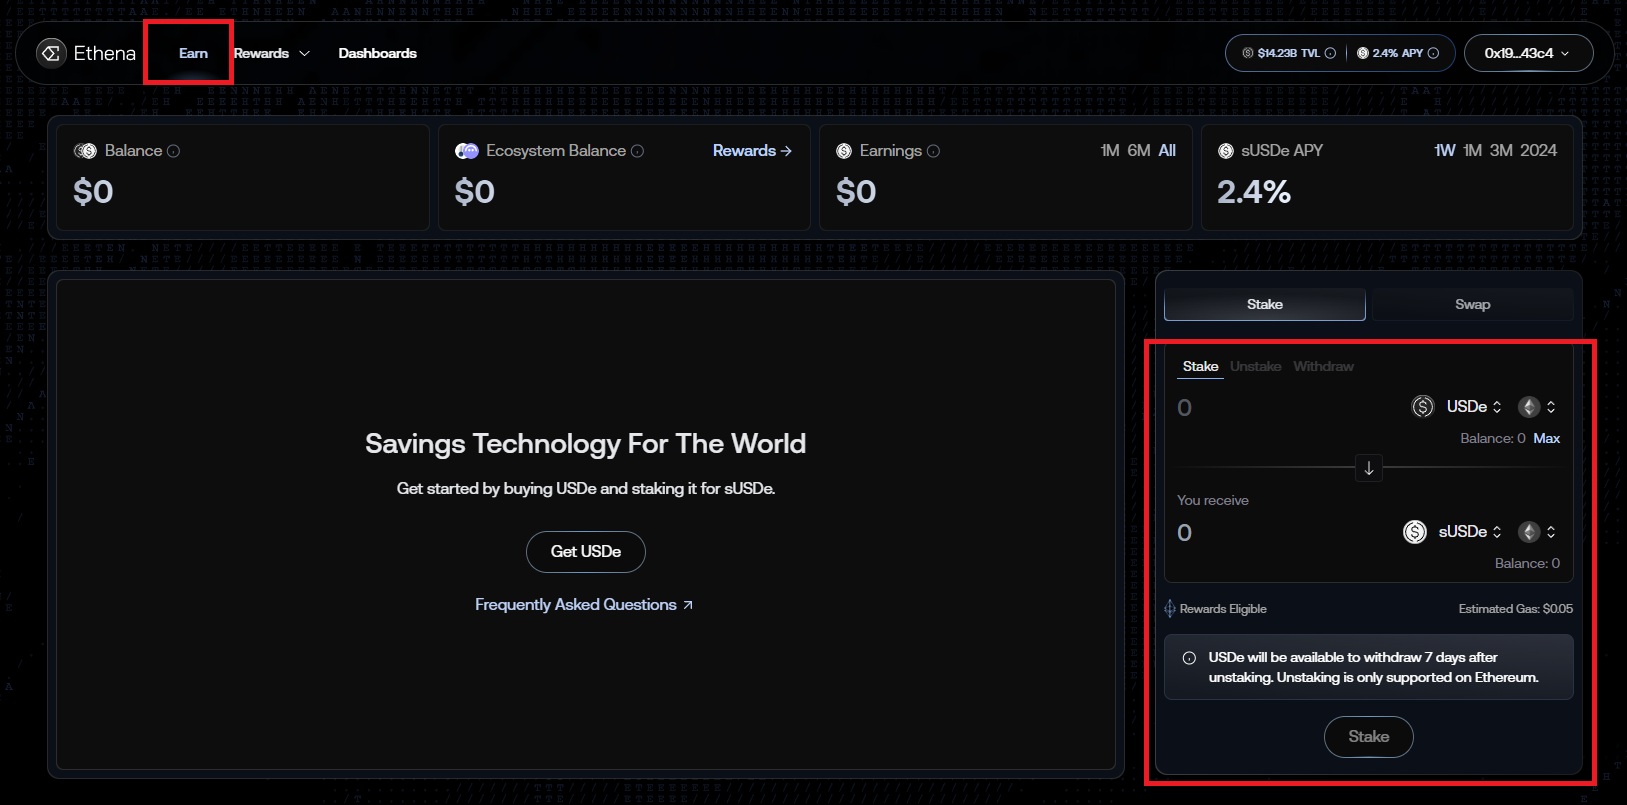1627x805 pixels.
Task: Open the USDe token selector
Action: (1472, 407)
